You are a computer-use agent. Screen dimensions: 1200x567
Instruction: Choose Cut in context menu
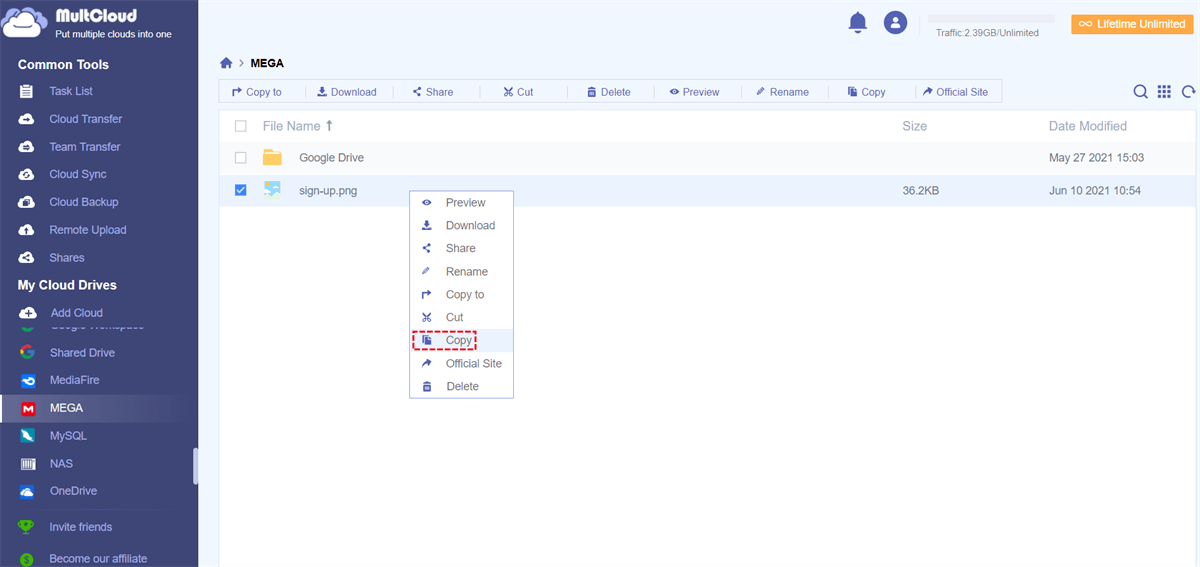pos(461,318)
